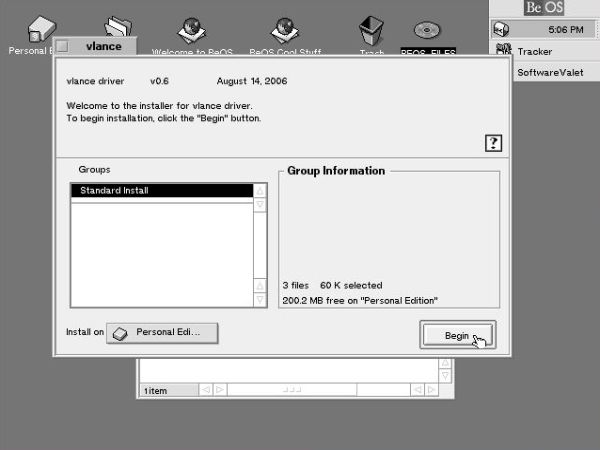Close the vlance installer window
600x450 pixels.
[x=62, y=47]
